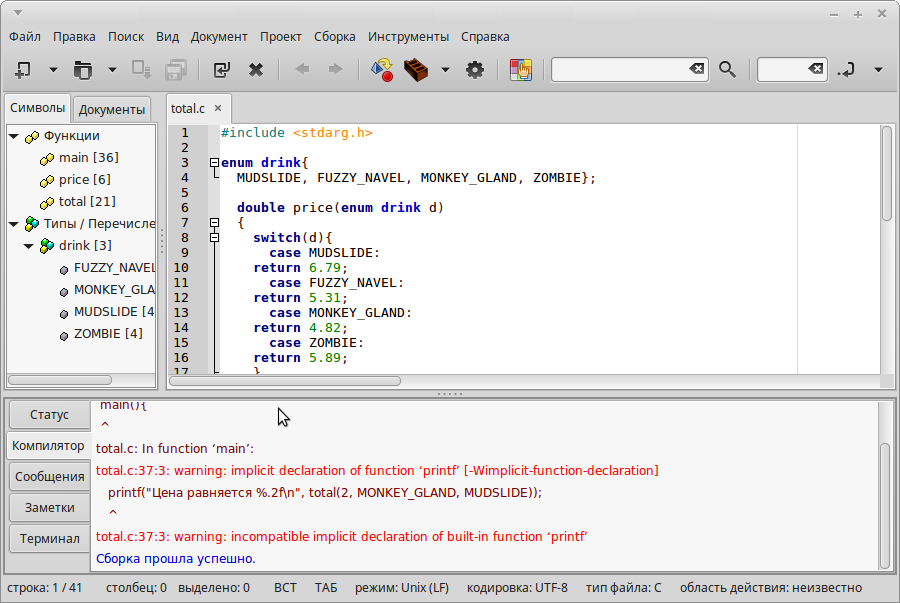Select FUZZY_NAVEL in the symbol tree
The image size is (900, 603).
114,268
